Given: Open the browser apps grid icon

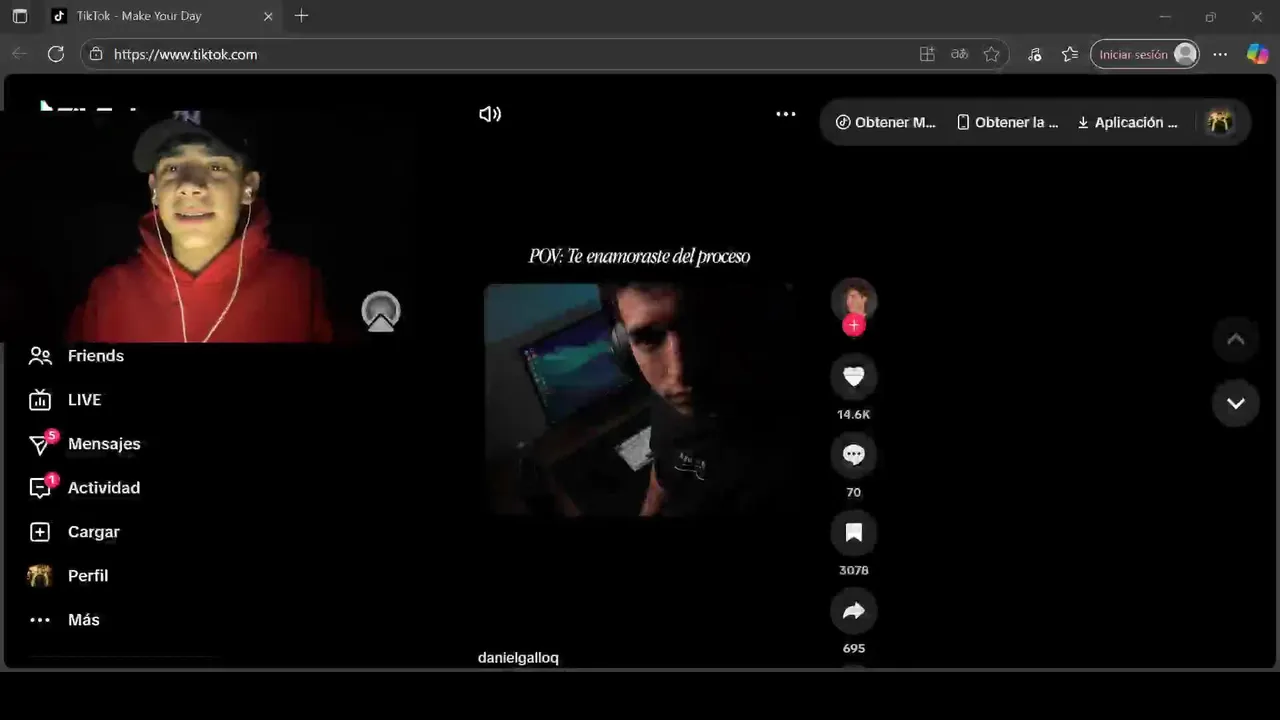Looking at the screenshot, I should [x=927, y=54].
